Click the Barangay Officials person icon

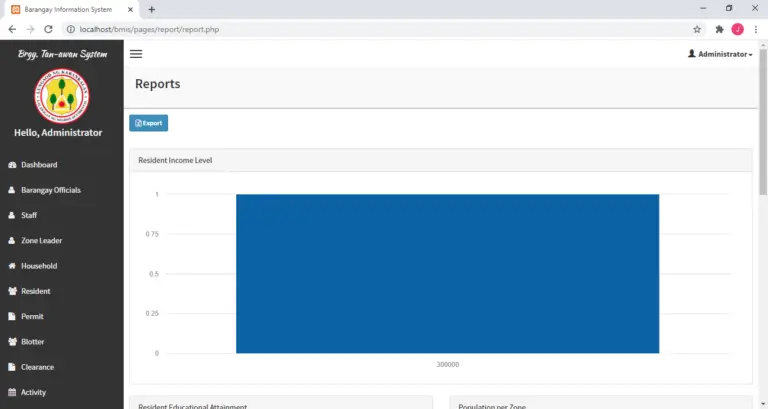tap(12, 190)
